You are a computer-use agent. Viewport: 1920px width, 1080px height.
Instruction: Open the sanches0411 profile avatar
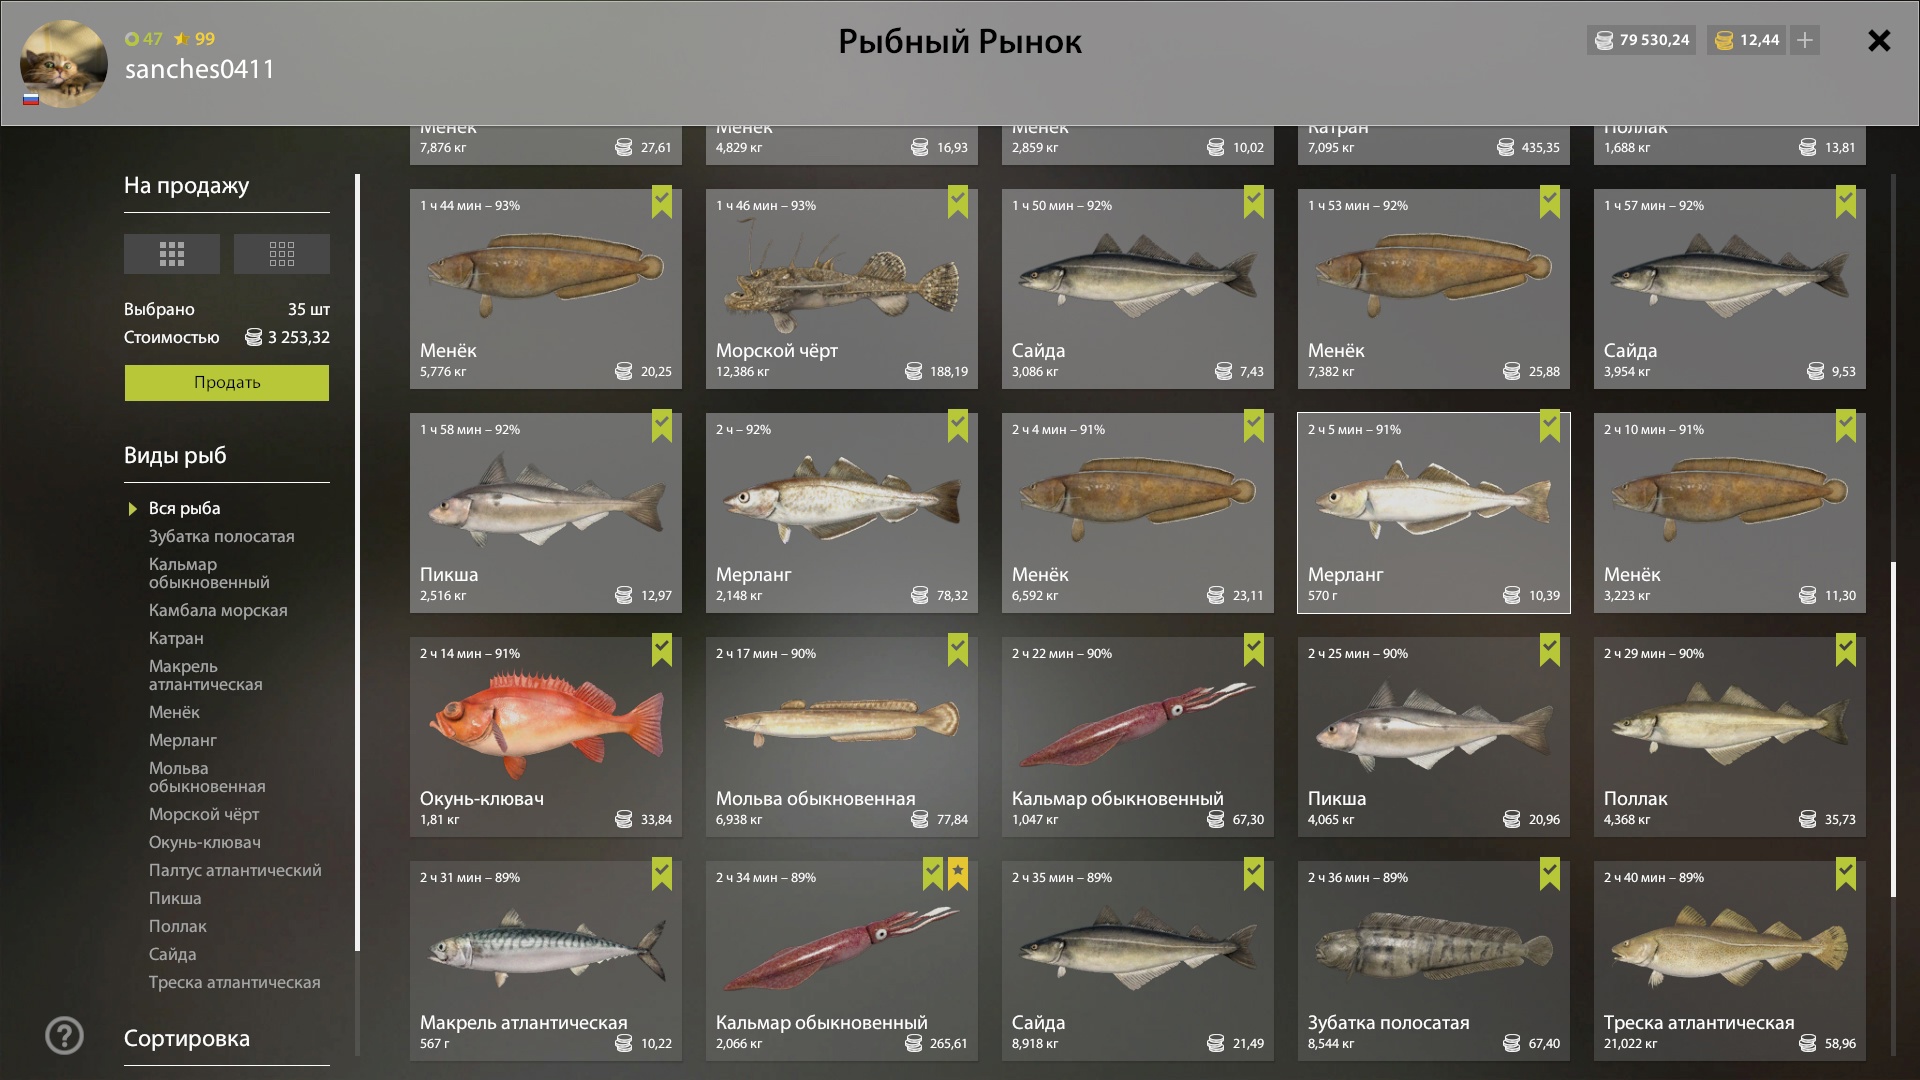[x=63, y=63]
